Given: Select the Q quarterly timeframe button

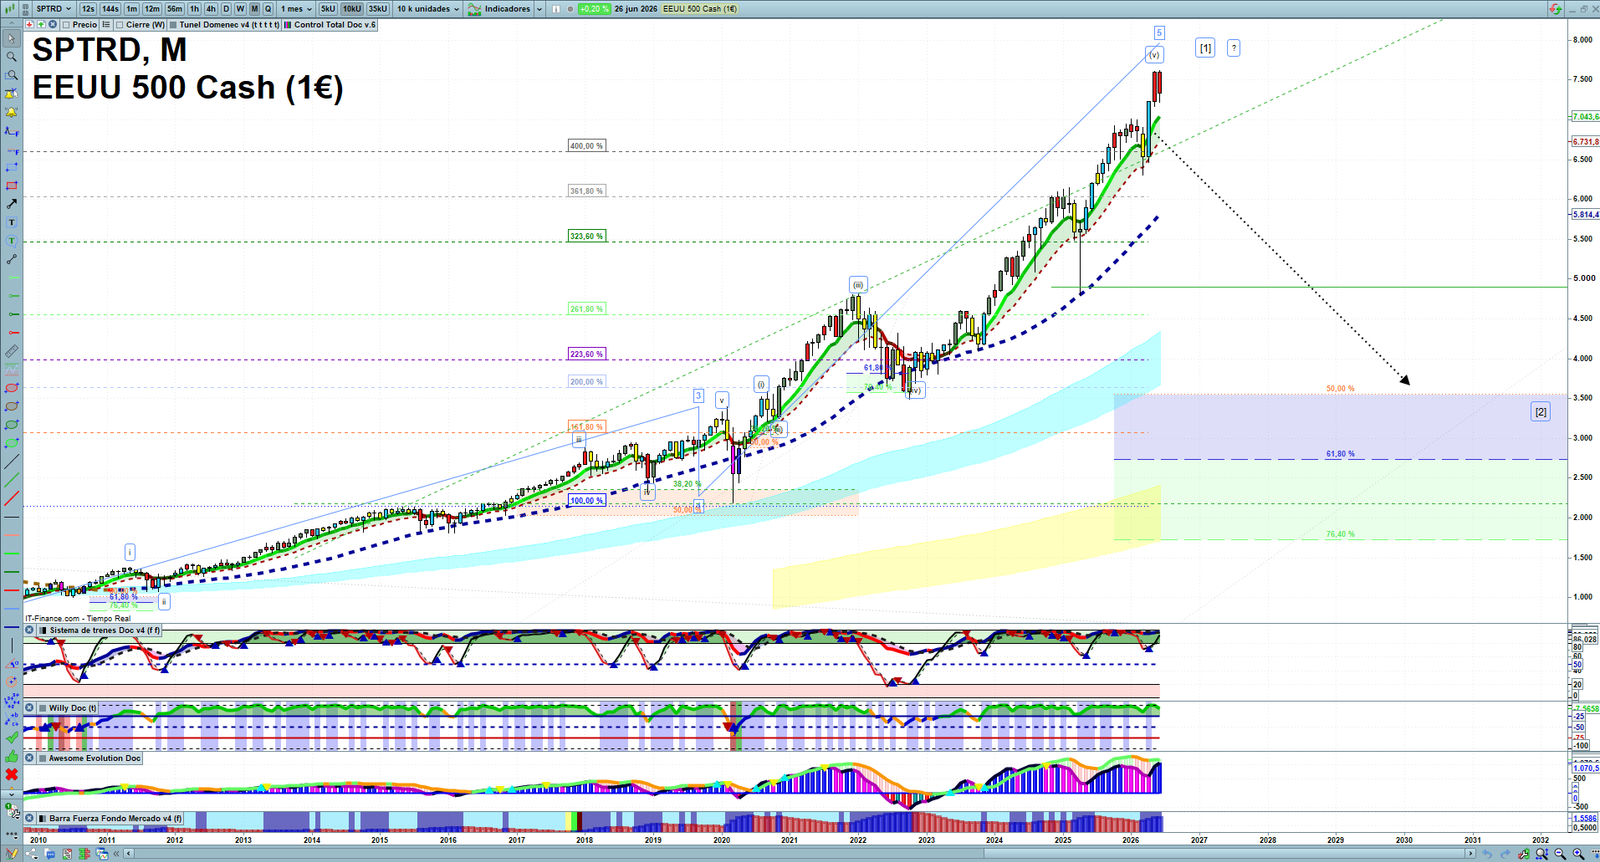Looking at the screenshot, I should coord(268,9).
